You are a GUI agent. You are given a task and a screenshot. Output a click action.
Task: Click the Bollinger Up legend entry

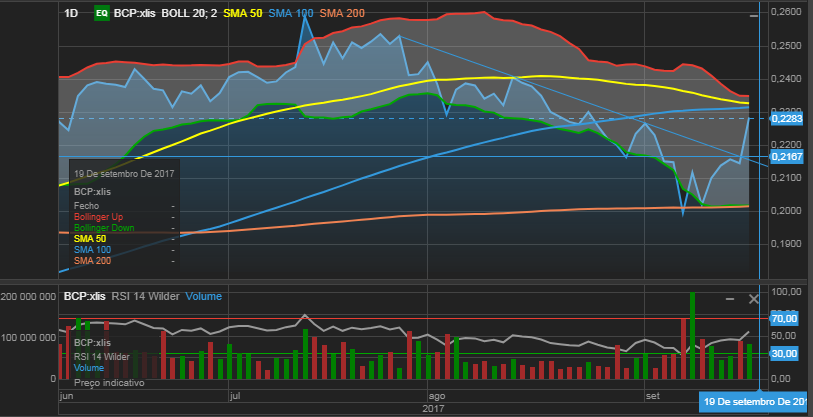click(x=99, y=217)
